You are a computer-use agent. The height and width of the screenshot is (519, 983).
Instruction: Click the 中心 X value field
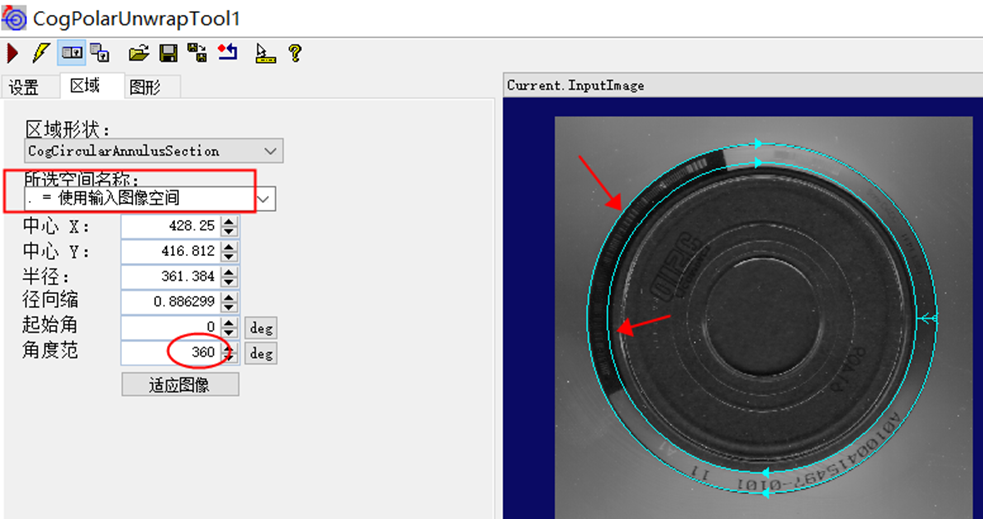(x=171, y=226)
